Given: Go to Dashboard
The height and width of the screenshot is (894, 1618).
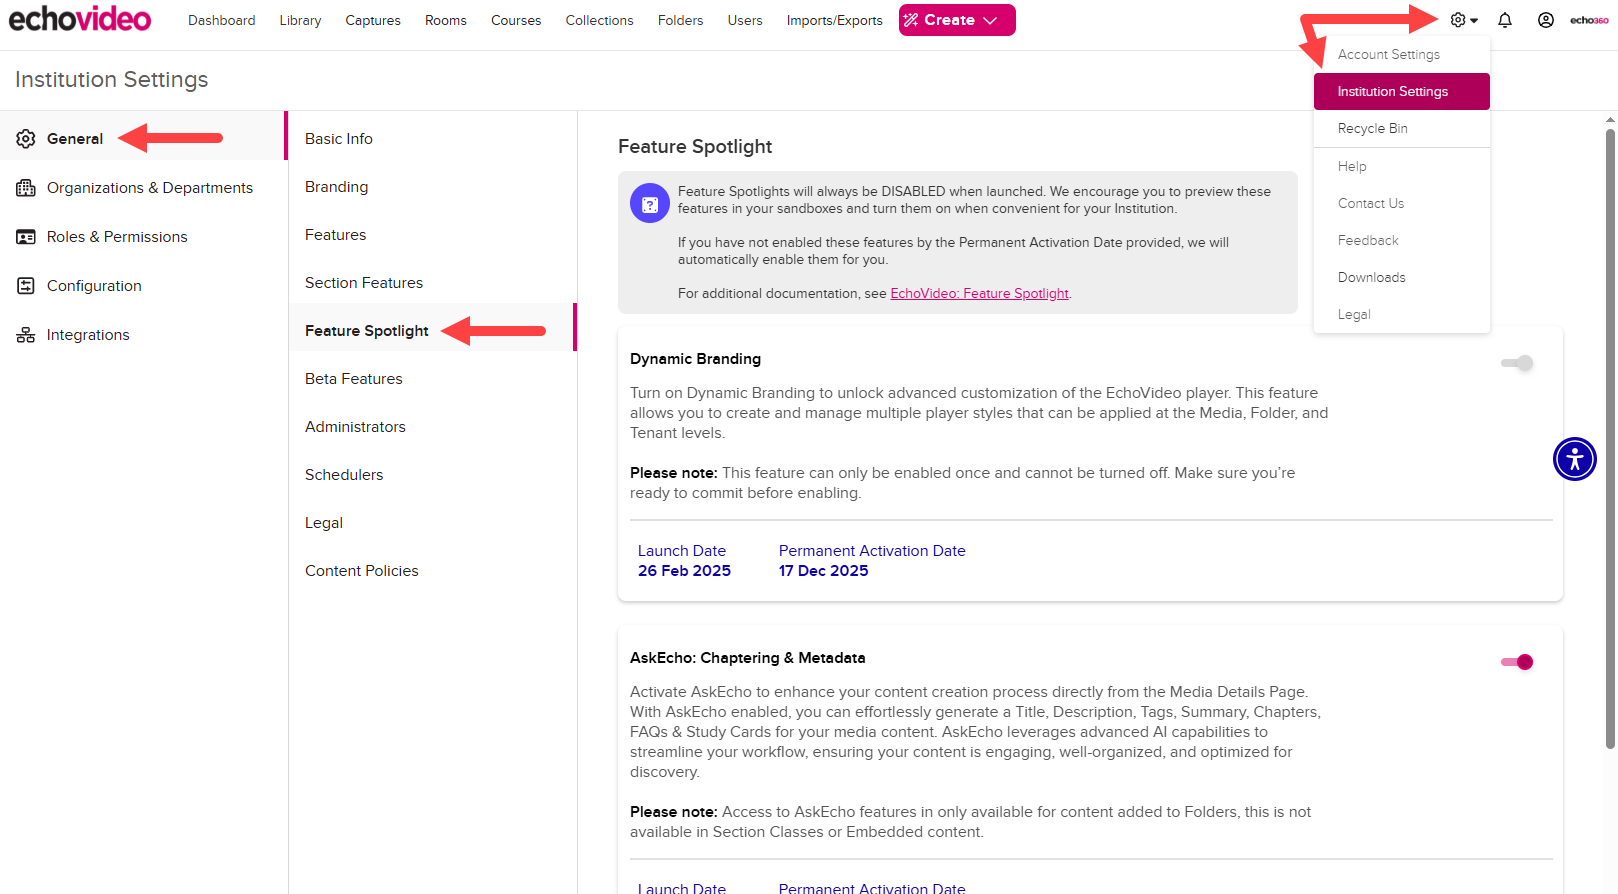Looking at the screenshot, I should pyautogui.click(x=222, y=20).
